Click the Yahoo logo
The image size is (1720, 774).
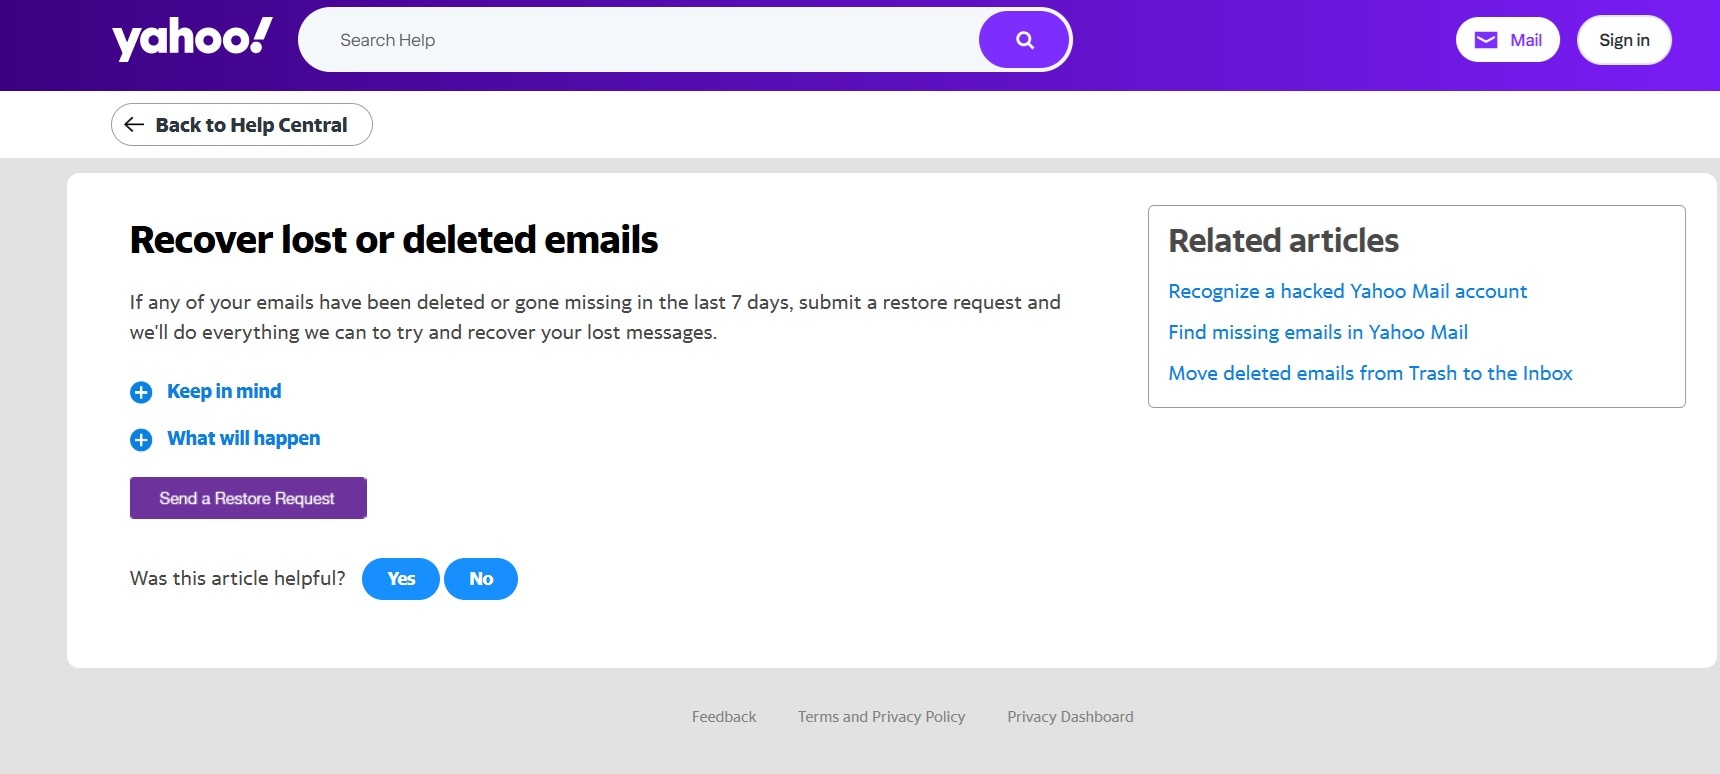pyautogui.click(x=192, y=39)
